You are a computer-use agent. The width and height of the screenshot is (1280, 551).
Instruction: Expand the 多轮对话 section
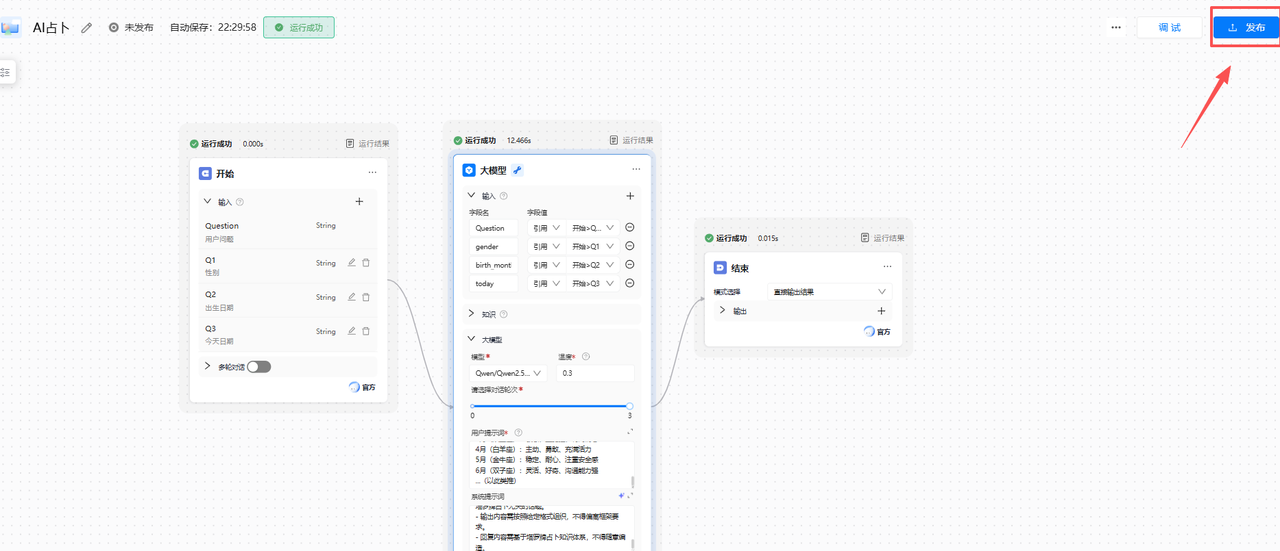tap(208, 366)
